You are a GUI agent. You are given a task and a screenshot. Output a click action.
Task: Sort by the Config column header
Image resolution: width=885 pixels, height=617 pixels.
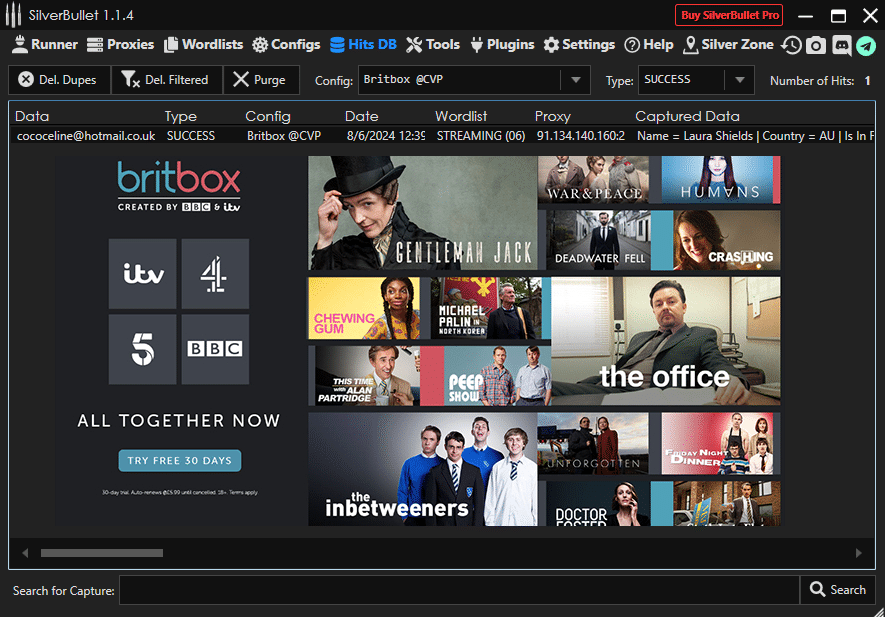click(268, 116)
